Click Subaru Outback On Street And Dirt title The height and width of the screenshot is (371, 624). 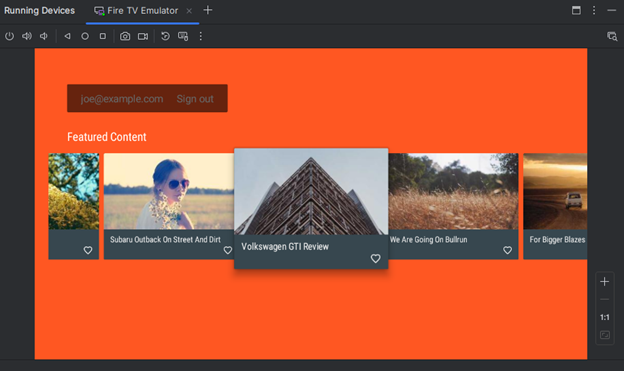(165, 239)
